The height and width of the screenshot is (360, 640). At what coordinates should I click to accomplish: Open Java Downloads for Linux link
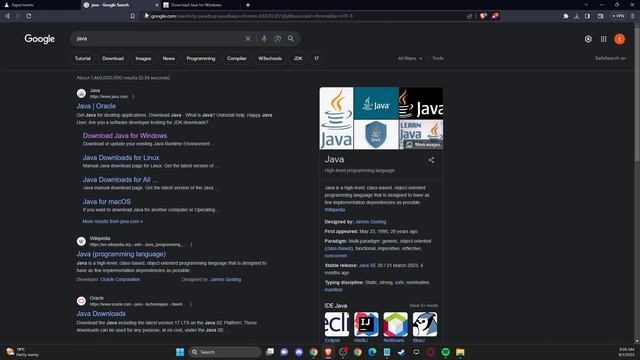[121, 158]
